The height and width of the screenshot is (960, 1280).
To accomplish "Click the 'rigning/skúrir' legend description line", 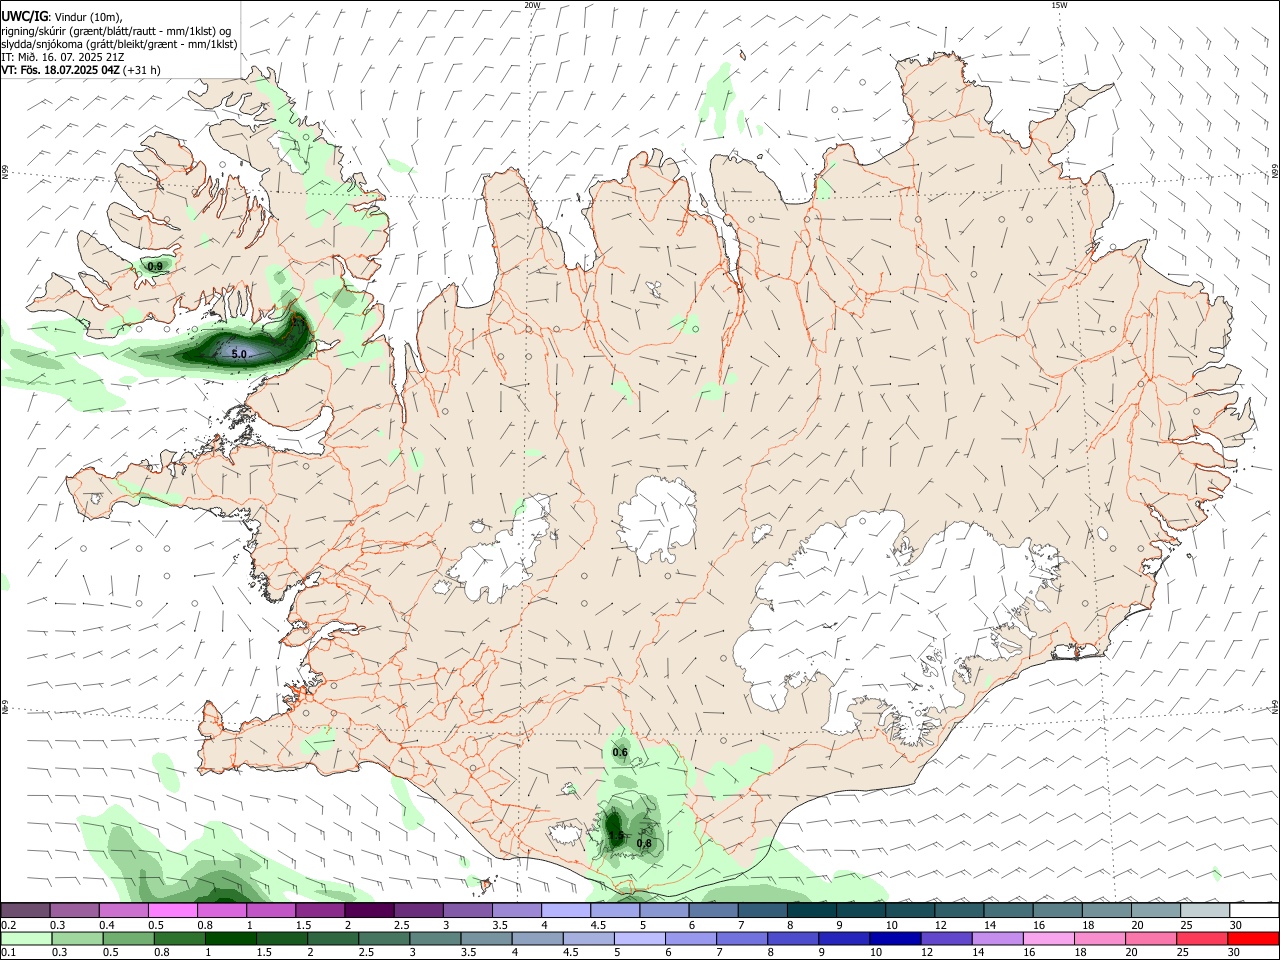I will (116, 30).
